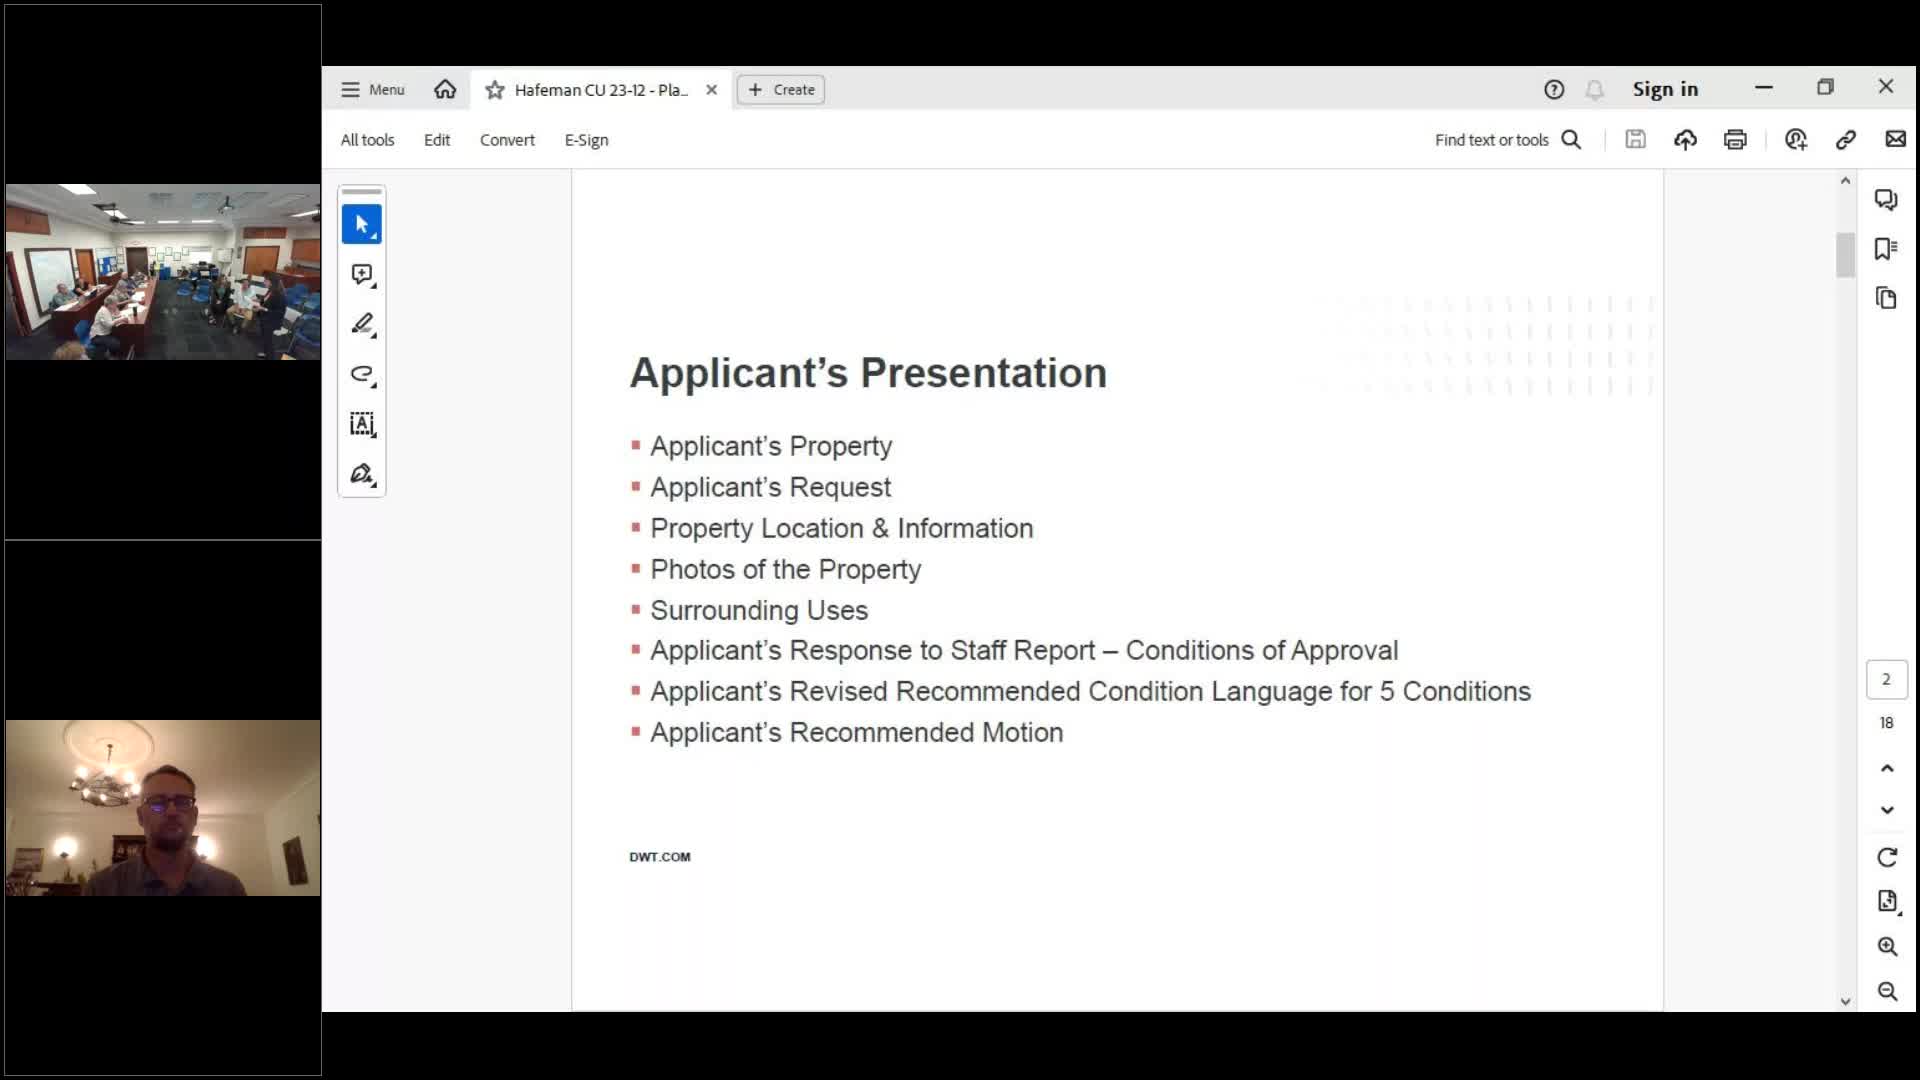Click the page number 2 field
Image resolution: width=1920 pixels, height=1080 pixels.
(1886, 679)
